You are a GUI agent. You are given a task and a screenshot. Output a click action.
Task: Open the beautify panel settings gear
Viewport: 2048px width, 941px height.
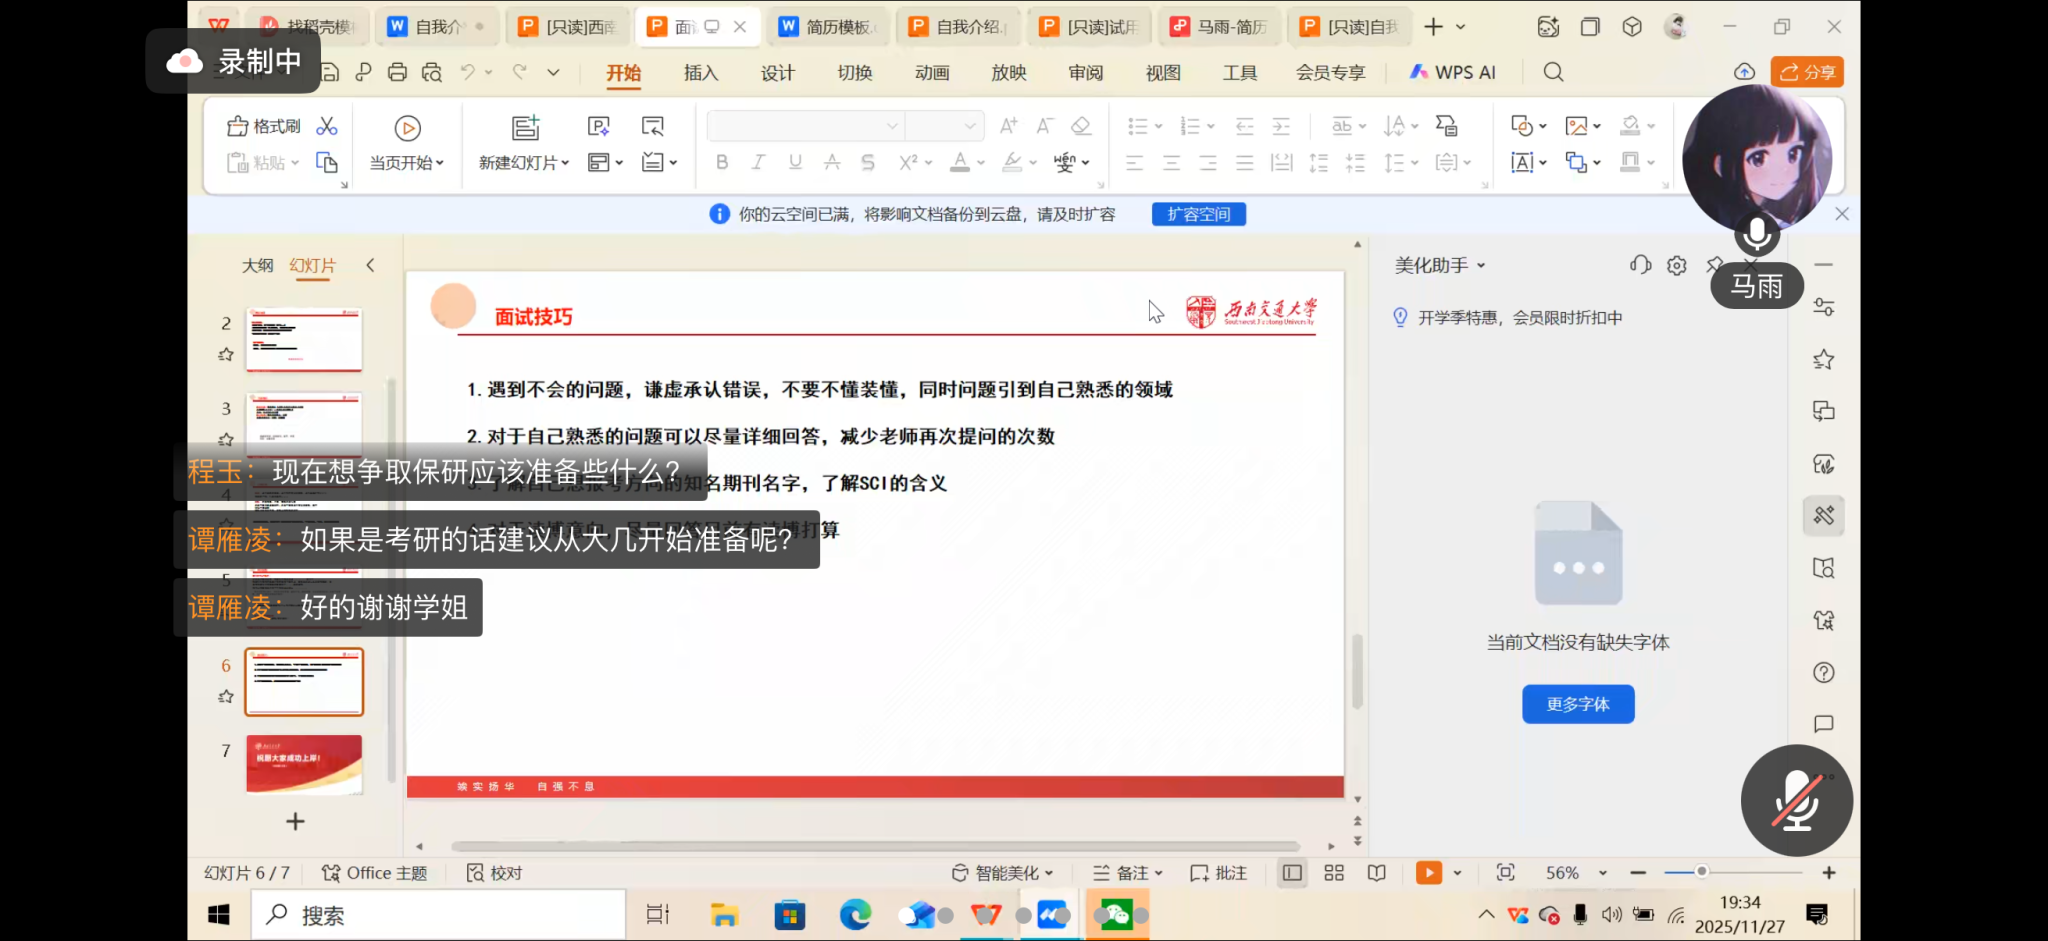[1677, 265]
